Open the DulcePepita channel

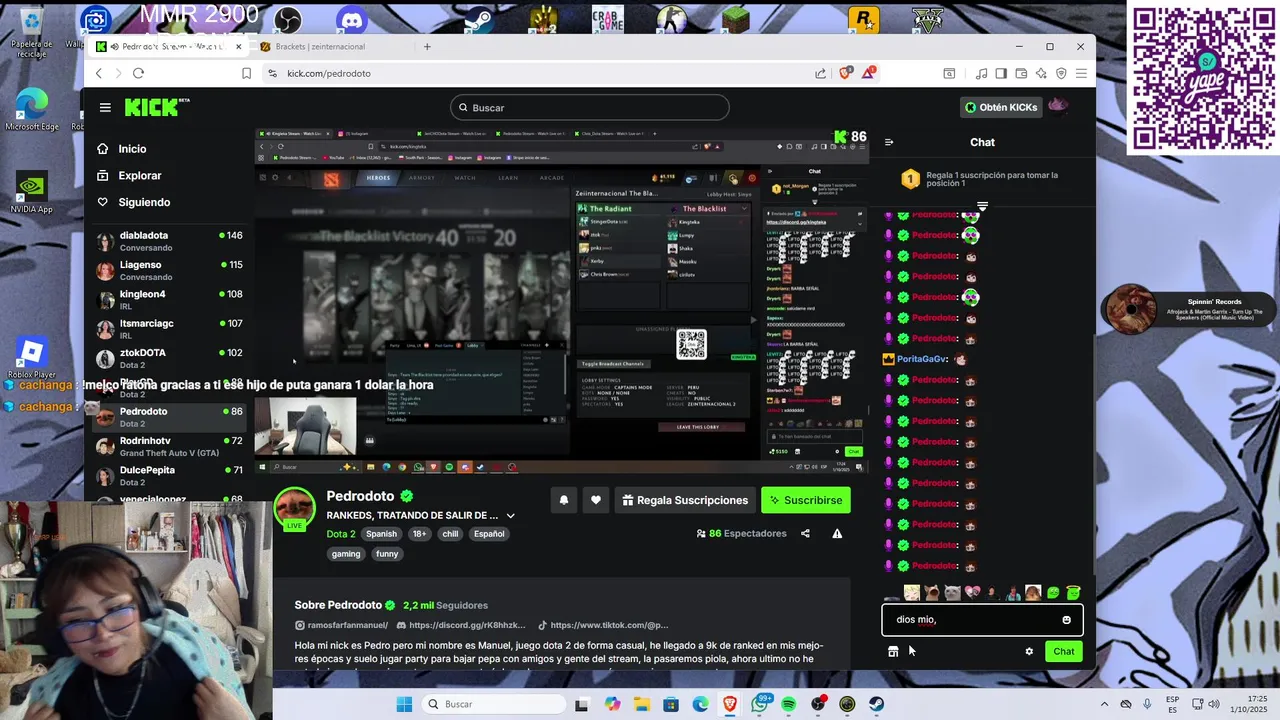(170, 475)
